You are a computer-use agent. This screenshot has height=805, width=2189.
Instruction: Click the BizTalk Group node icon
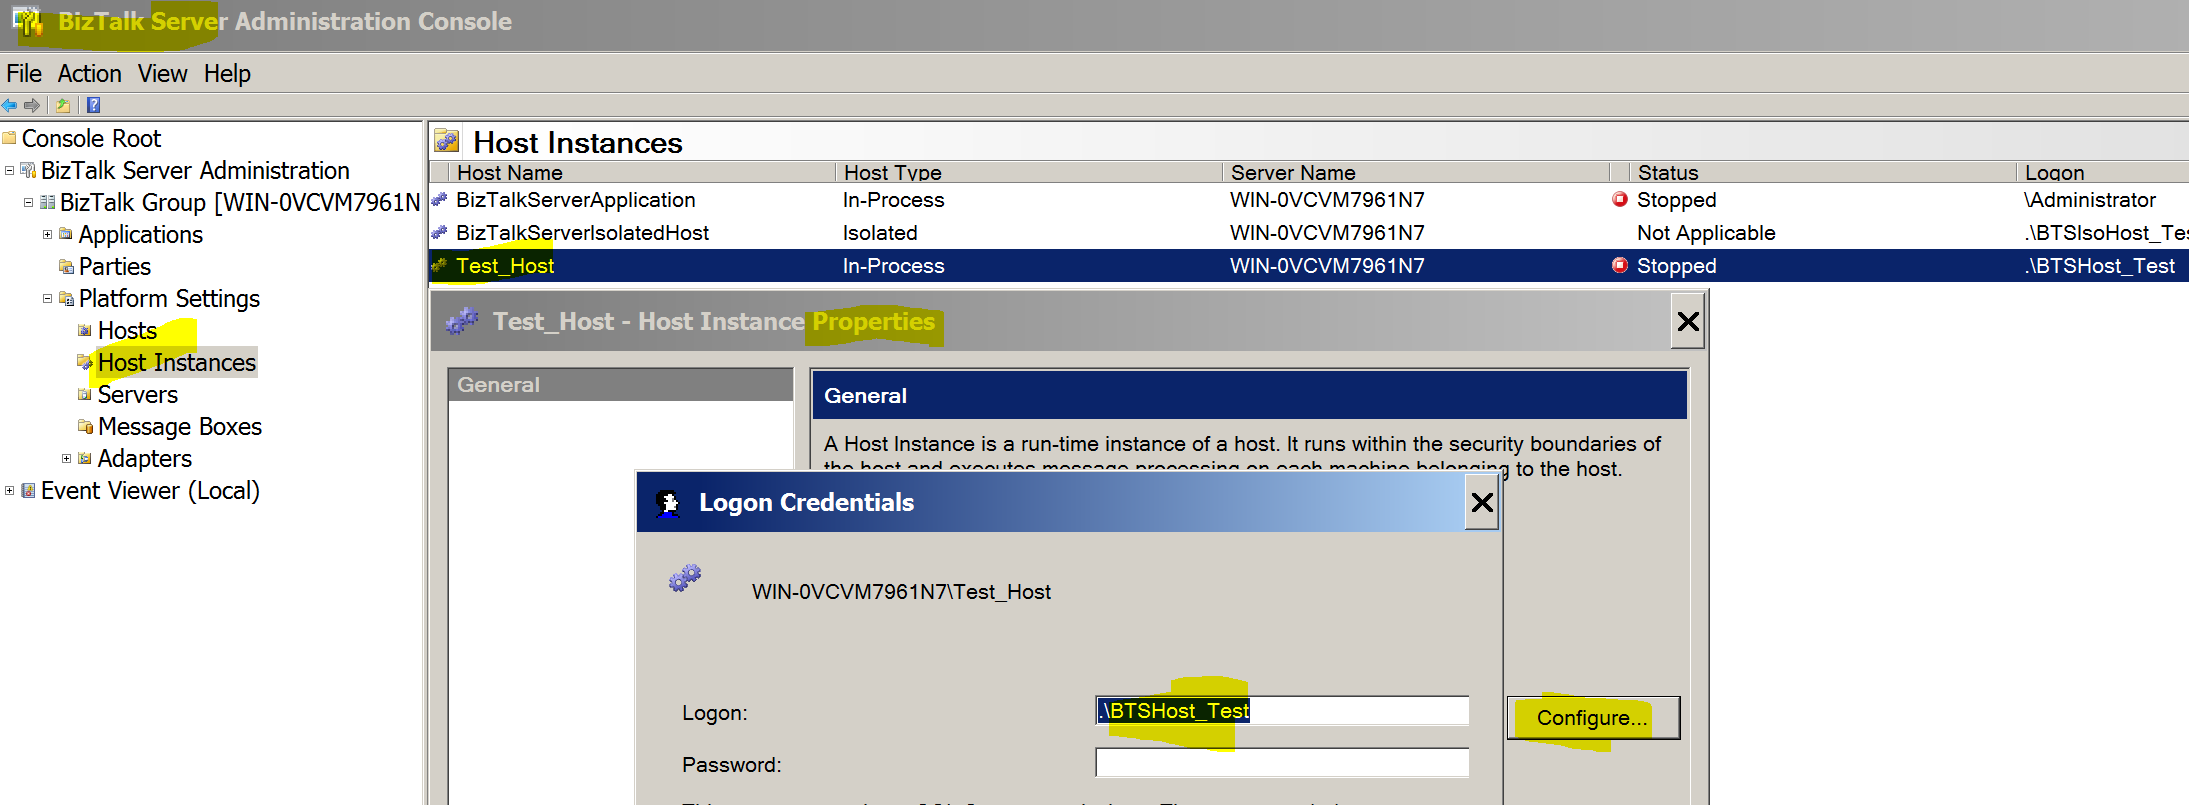click(x=47, y=202)
